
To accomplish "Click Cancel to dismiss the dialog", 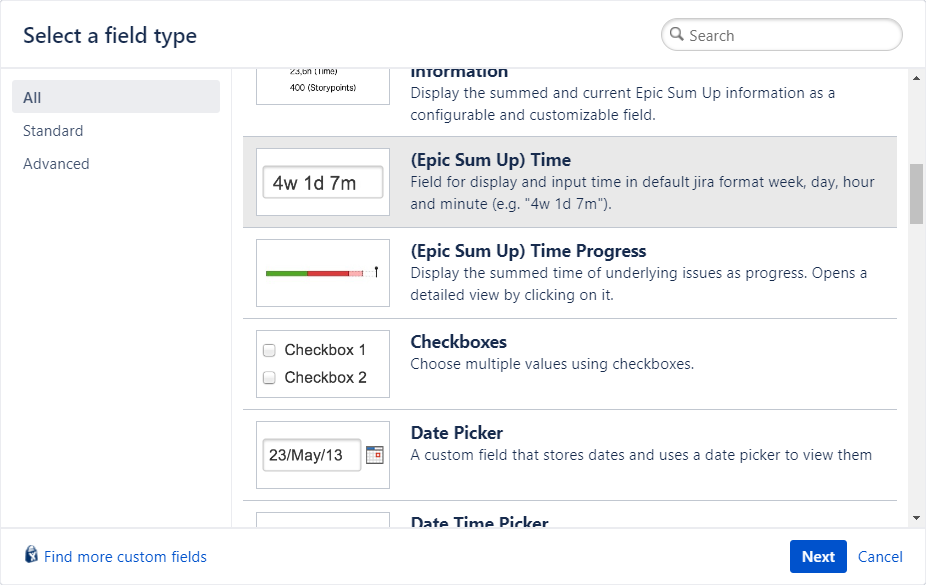I will [880, 556].
